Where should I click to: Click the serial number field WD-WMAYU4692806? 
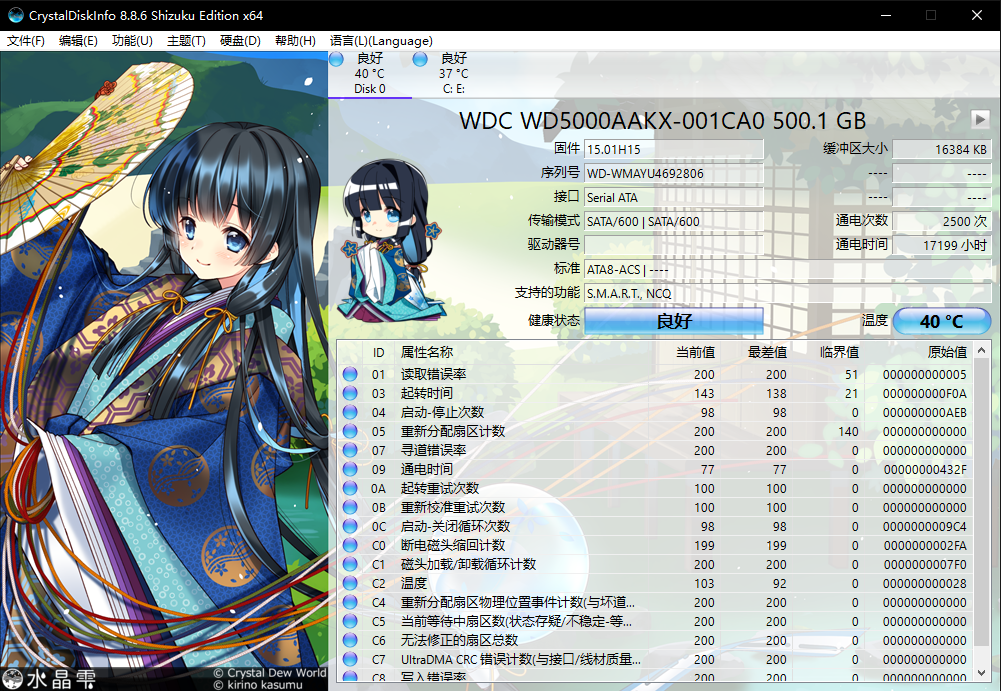674,174
